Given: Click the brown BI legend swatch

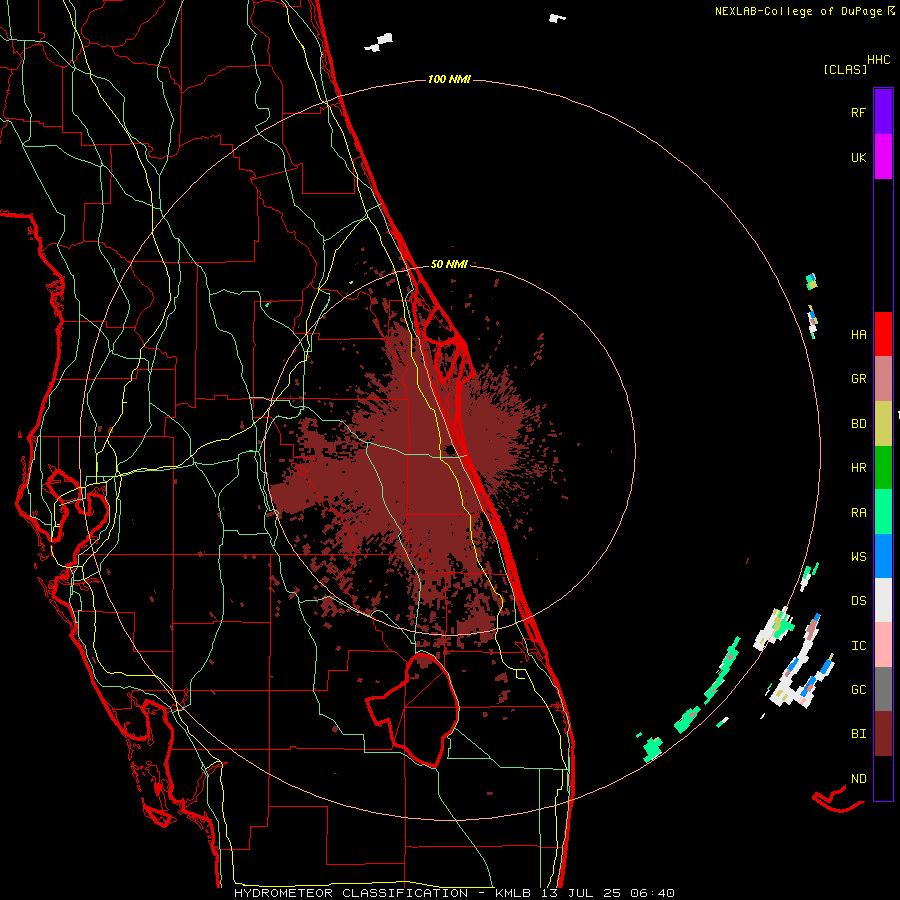Looking at the screenshot, I should coord(883,734).
